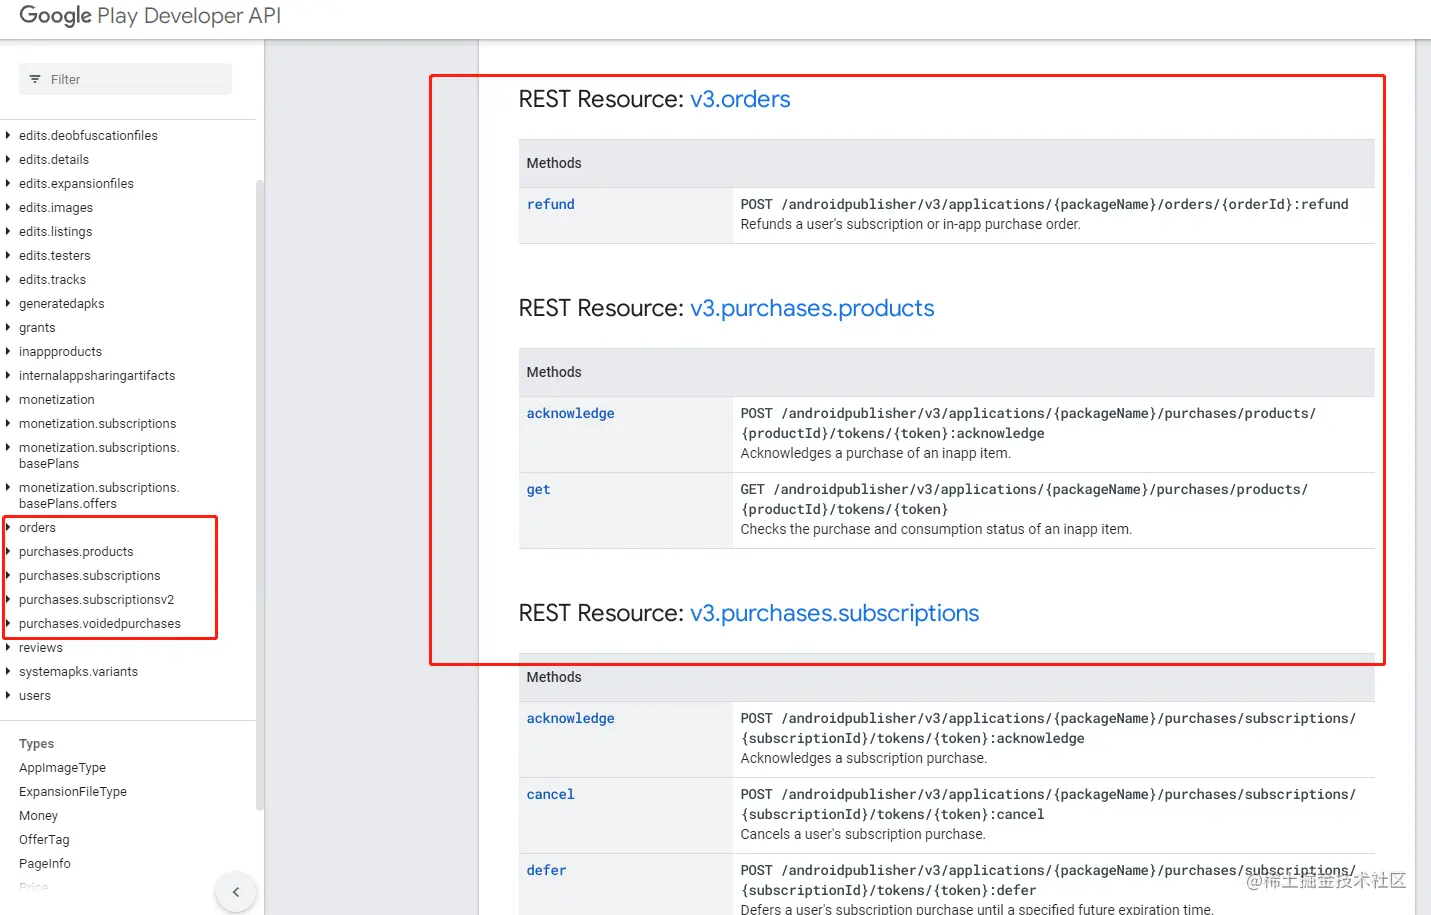Open the defer method link

547,870
